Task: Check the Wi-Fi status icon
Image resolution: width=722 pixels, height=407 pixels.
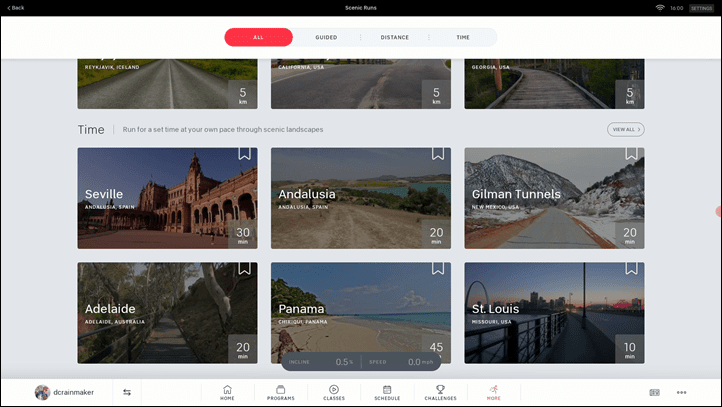Action: tap(660, 8)
